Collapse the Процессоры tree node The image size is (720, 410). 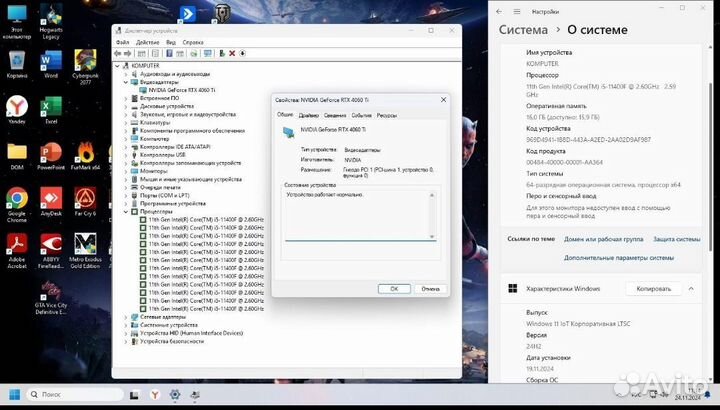pos(126,212)
